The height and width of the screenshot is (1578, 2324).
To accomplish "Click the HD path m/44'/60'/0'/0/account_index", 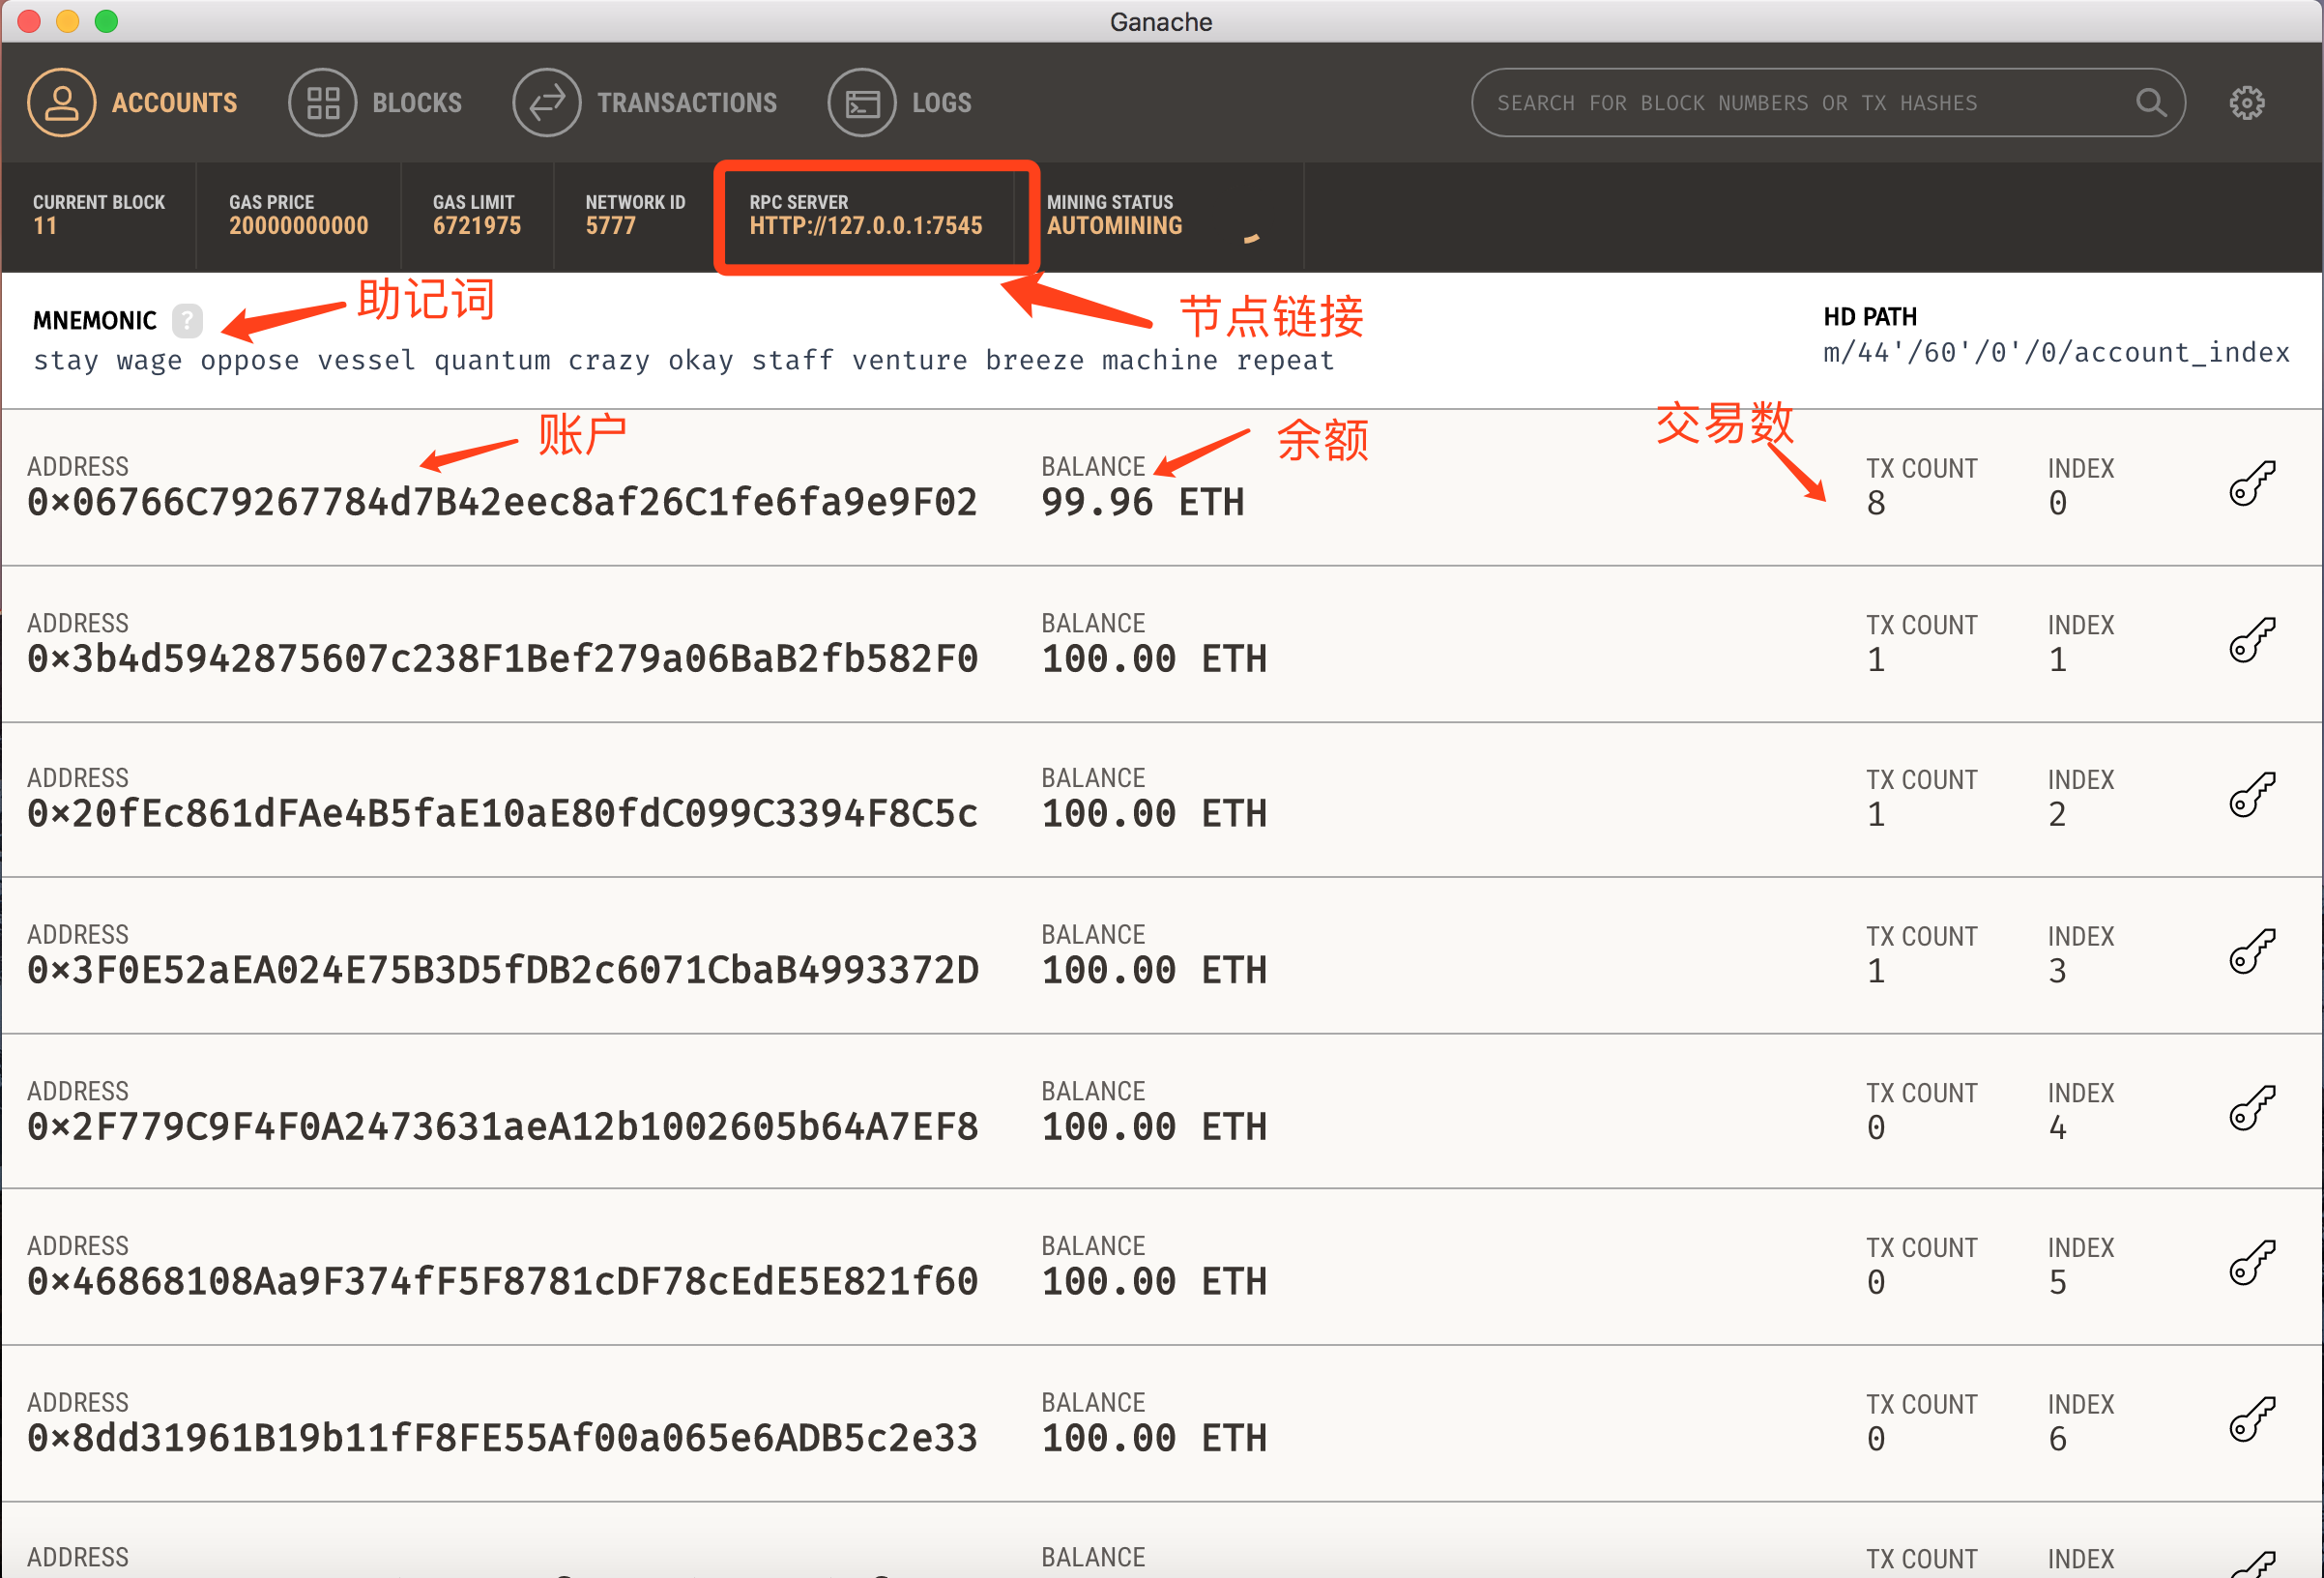I will [2056, 352].
